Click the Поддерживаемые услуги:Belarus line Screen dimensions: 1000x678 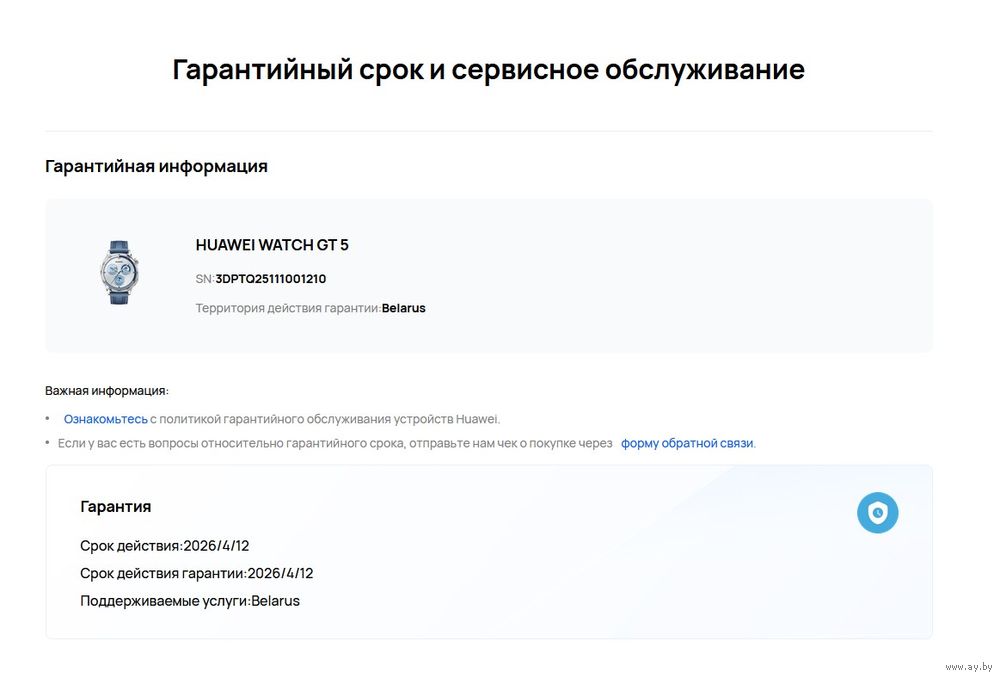coord(189,601)
